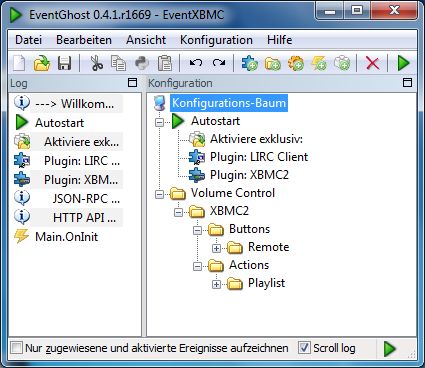Select Plugin: LIRC Client in the tree
Image resolution: width=425 pixels, height=368 pixels.
[259, 157]
